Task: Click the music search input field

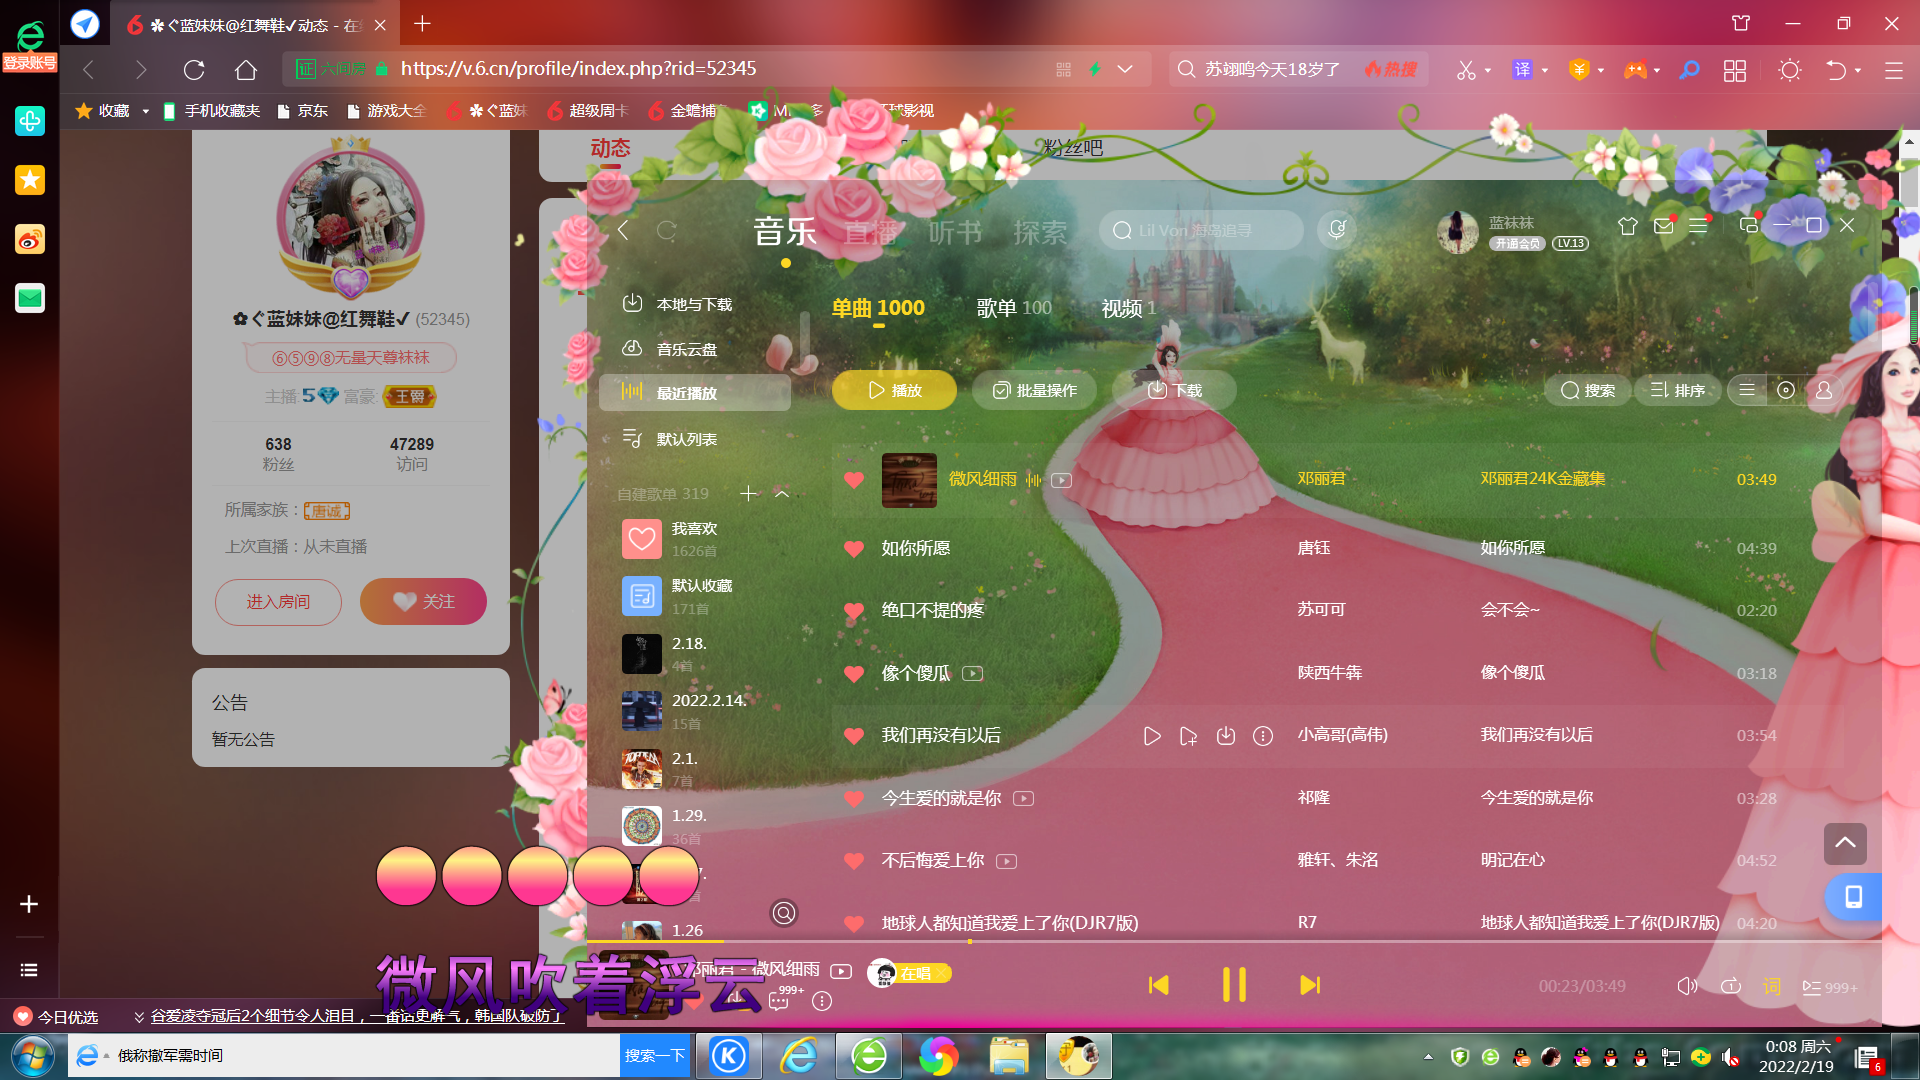Action: [x=1201, y=231]
